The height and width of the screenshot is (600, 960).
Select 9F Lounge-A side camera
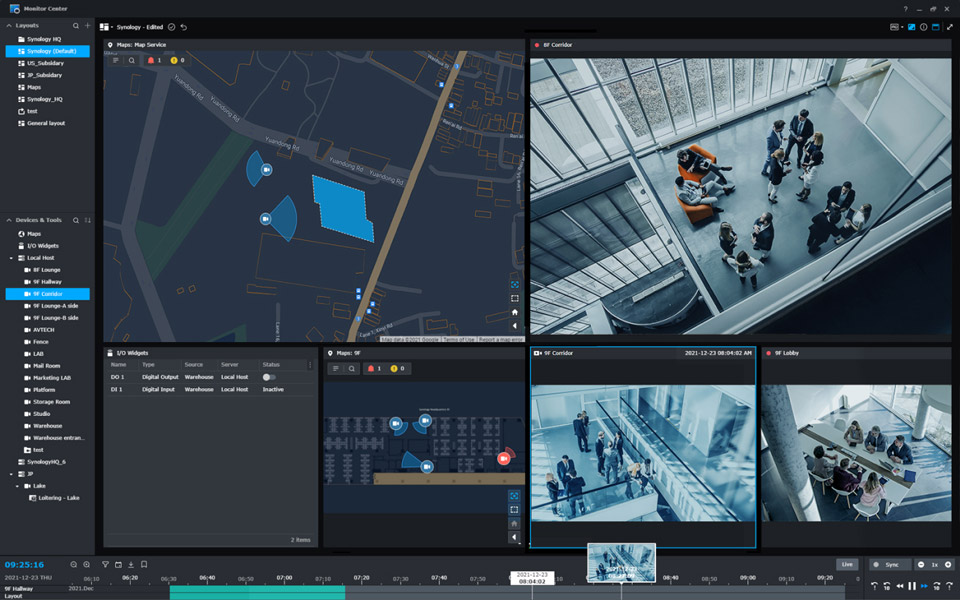tap(55, 306)
